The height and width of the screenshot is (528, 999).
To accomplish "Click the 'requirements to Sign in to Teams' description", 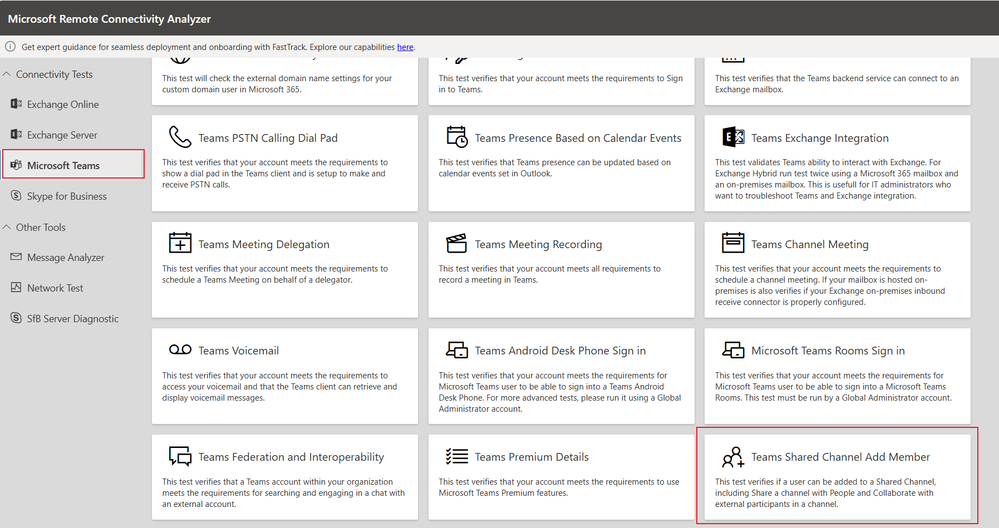I will tap(561, 83).
